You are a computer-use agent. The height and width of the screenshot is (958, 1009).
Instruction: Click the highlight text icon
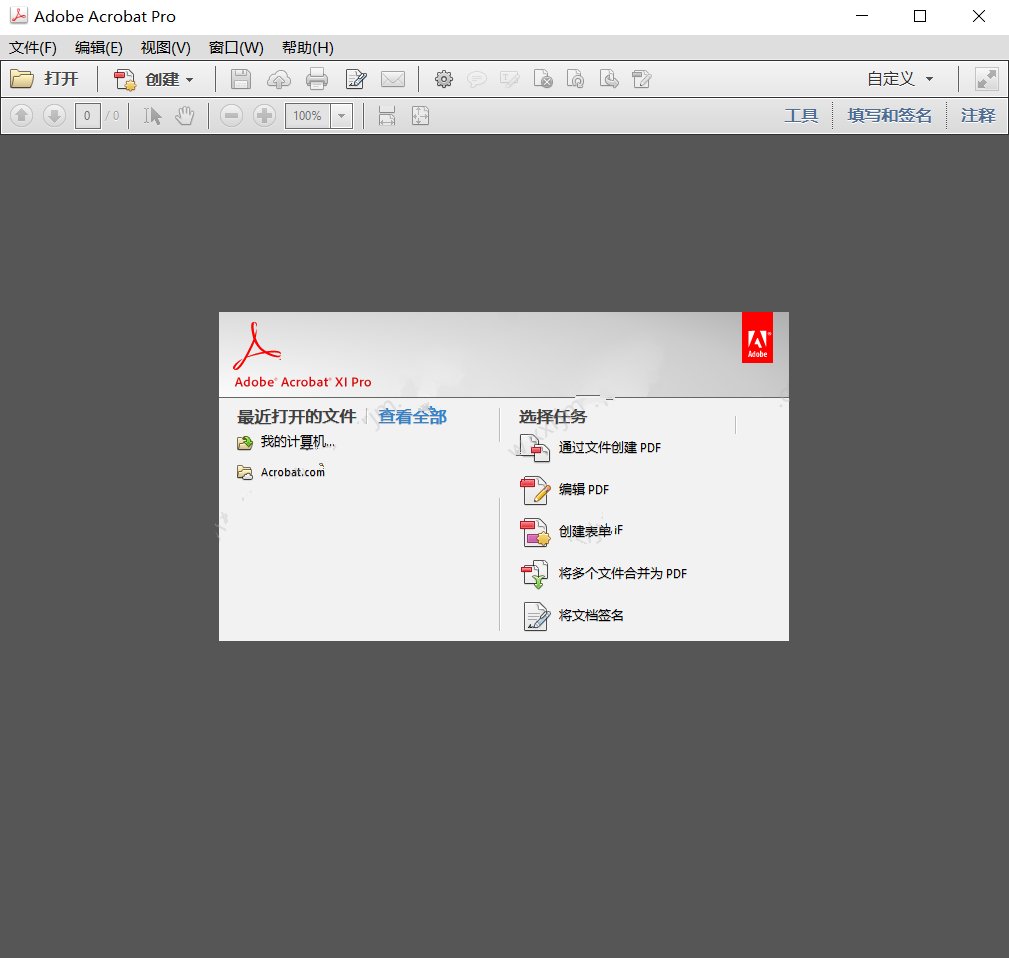tap(509, 79)
